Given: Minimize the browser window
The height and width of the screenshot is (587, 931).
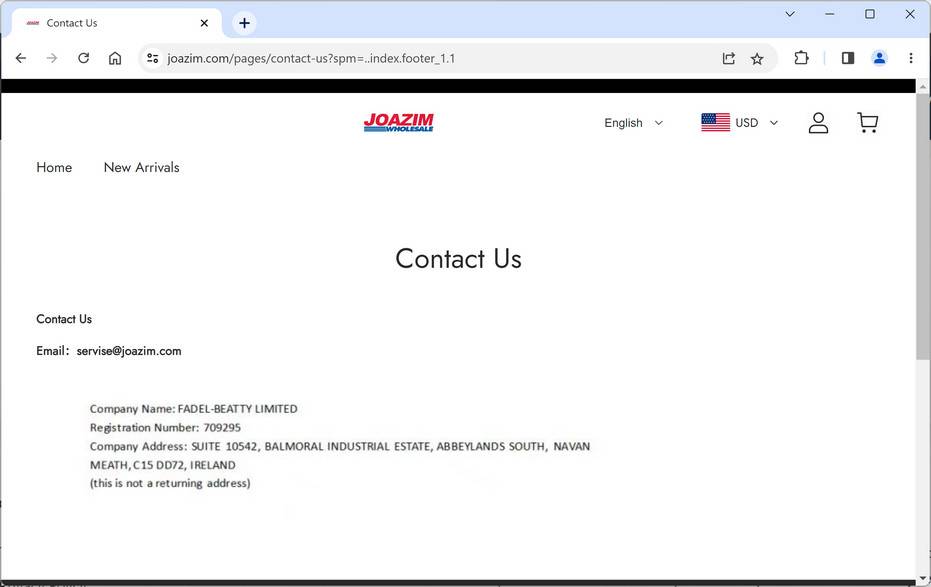Looking at the screenshot, I should coord(829,14).
